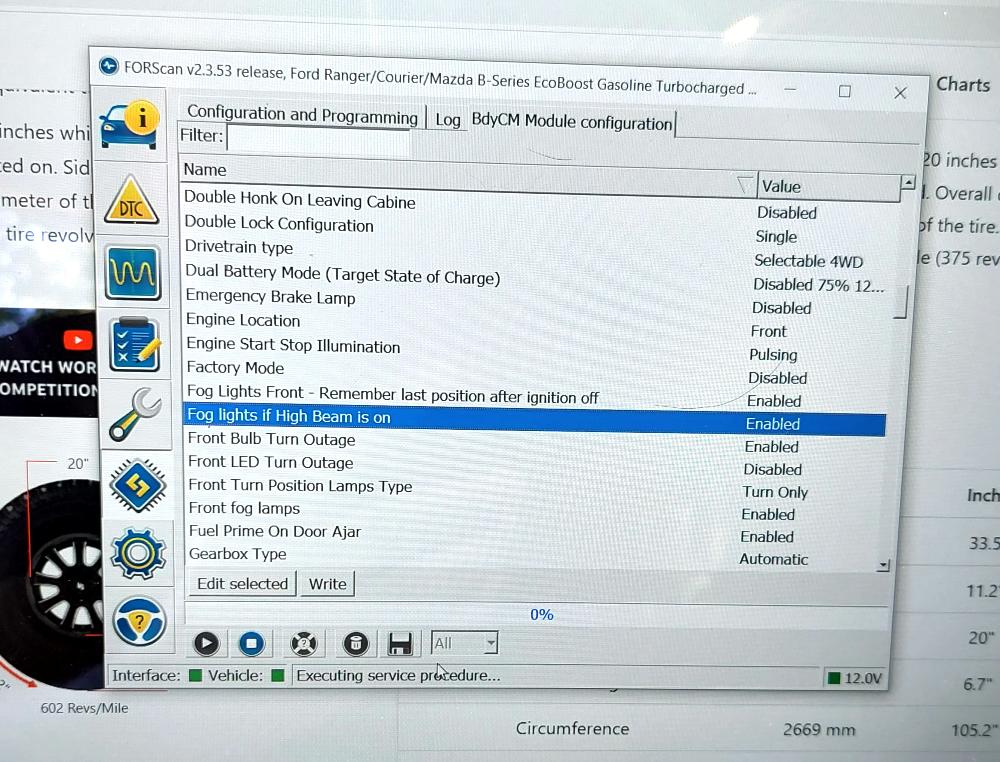Click the lifebuoy help icon in toolbar
The image size is (1000, 762).
pos(303,643)
